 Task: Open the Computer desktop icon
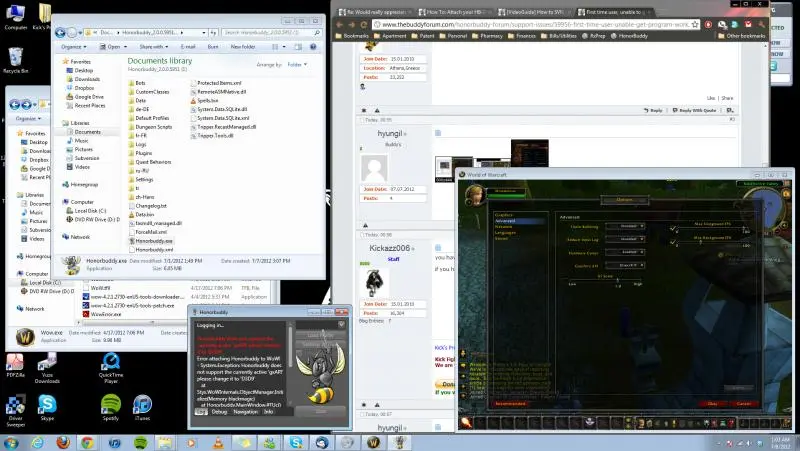(15, 17)
